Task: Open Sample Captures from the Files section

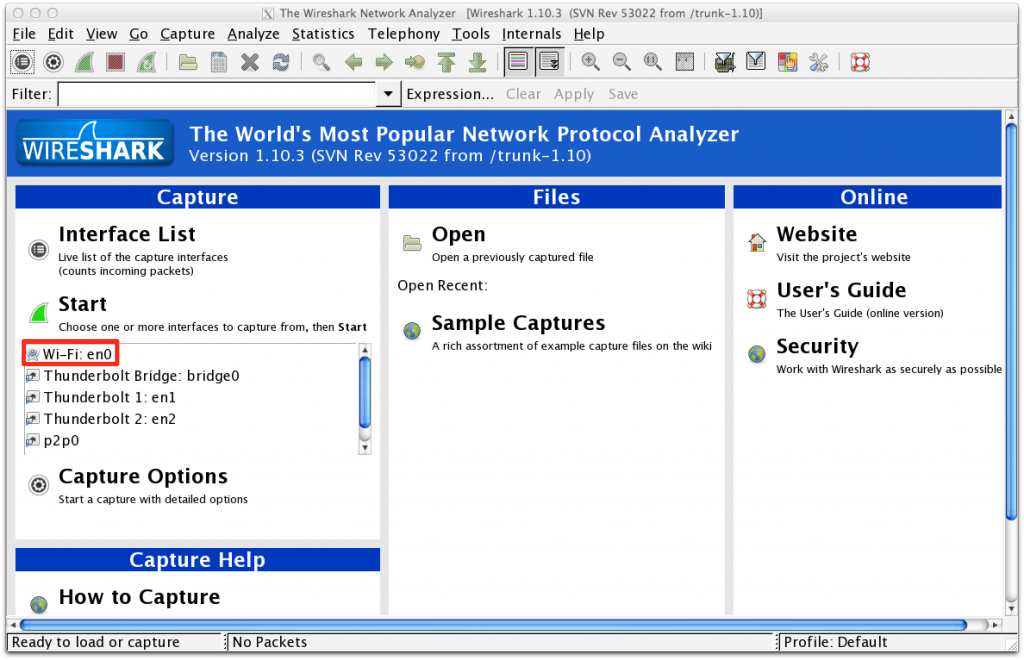Action: tap(518, 323)
